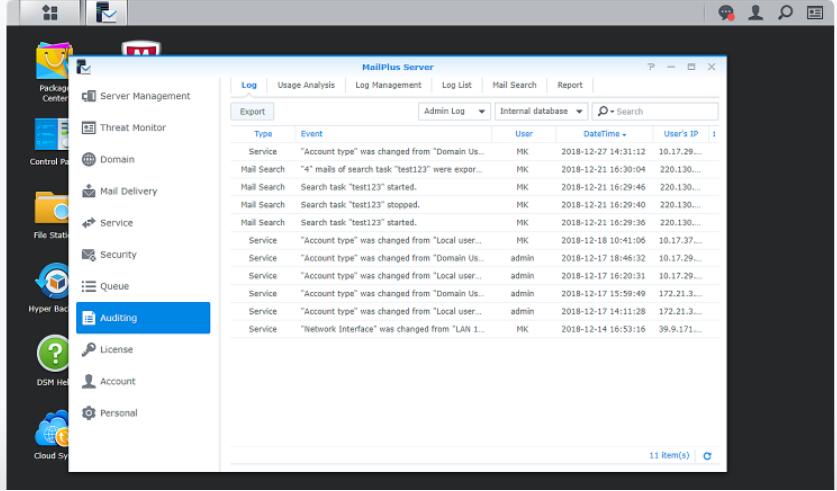Expand the Internal database dropdown

(x=541, y=111)
